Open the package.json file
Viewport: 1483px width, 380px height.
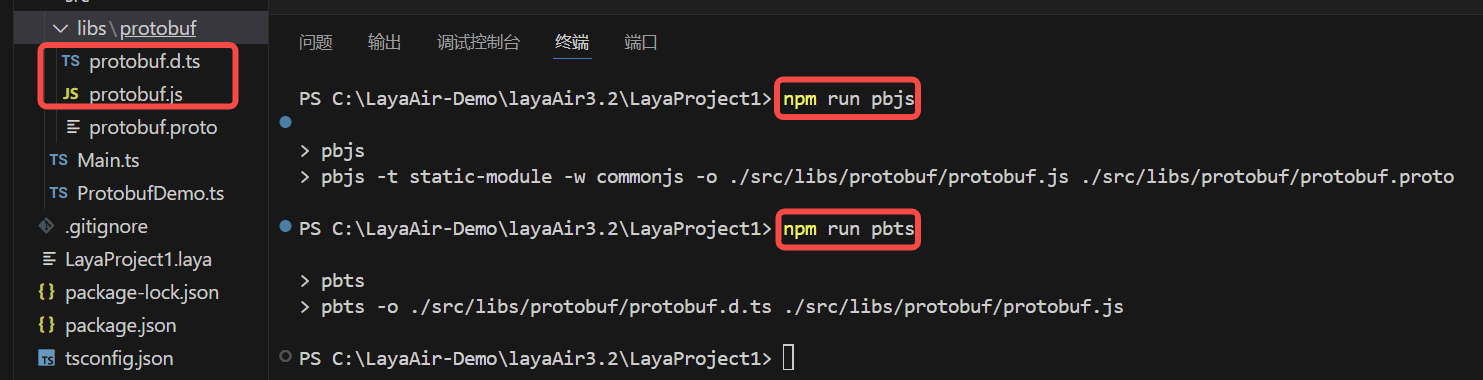(120, 325)
